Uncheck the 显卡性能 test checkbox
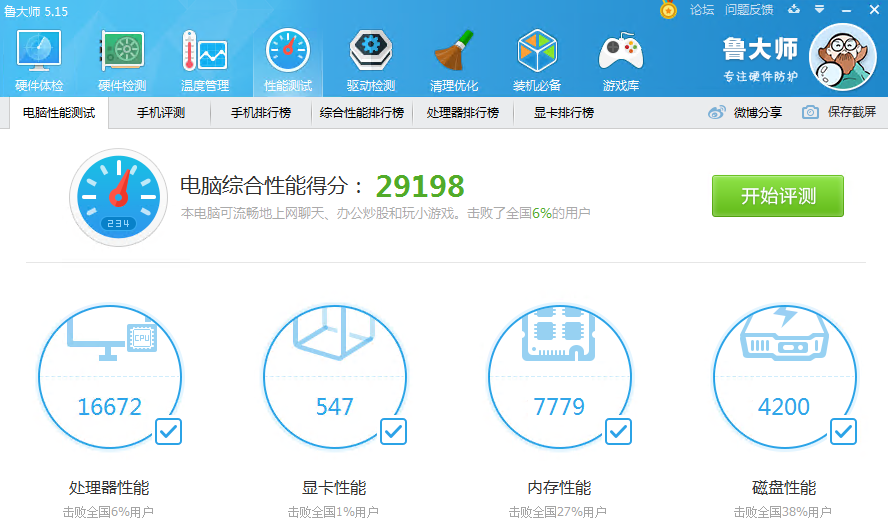The height and width of the screenshot is (528, 888). click(x=393, y=432)
